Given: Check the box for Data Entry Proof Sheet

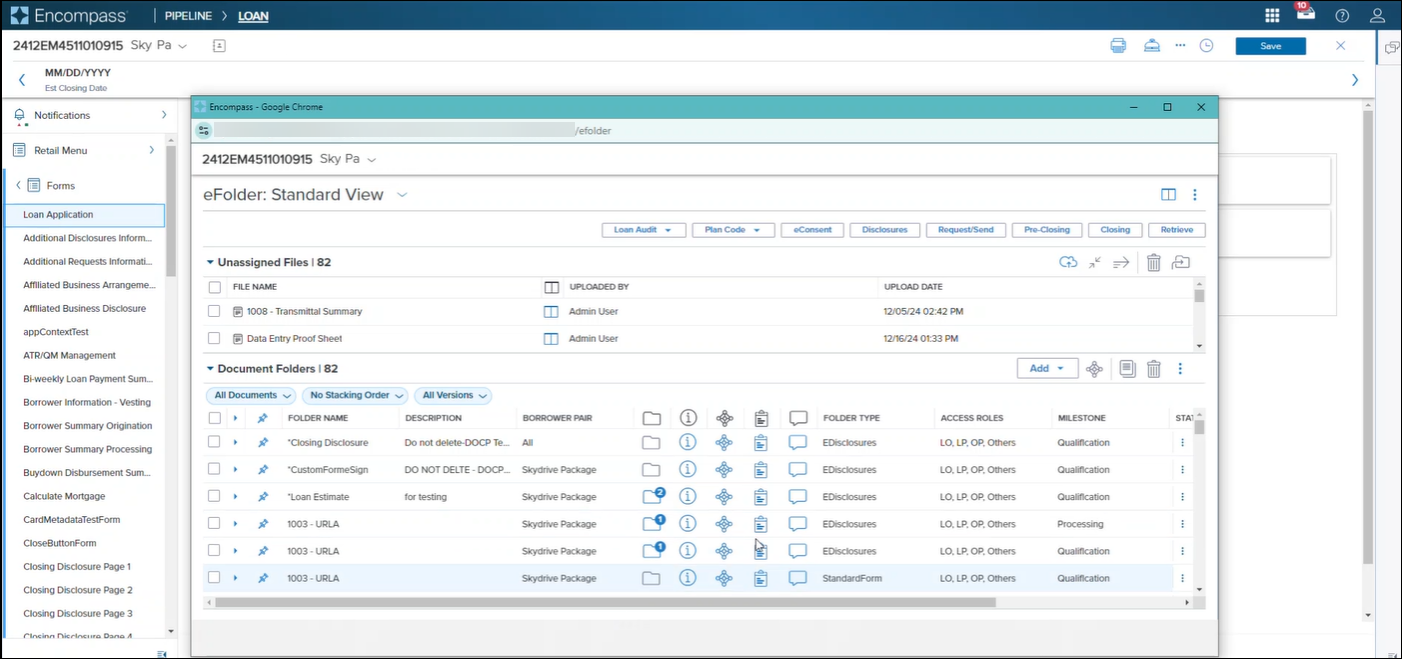Looking at the screenshot, I should tap(214, 338).
